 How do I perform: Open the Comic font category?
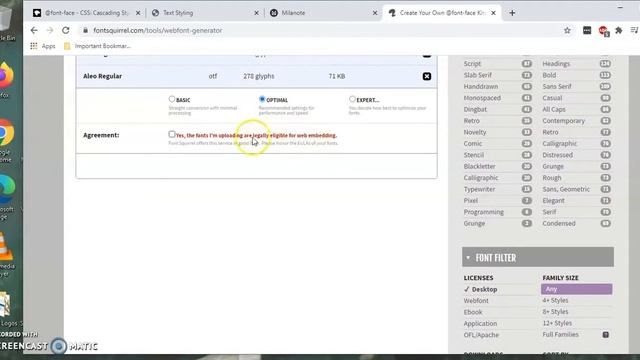click(x=473, y=144)
